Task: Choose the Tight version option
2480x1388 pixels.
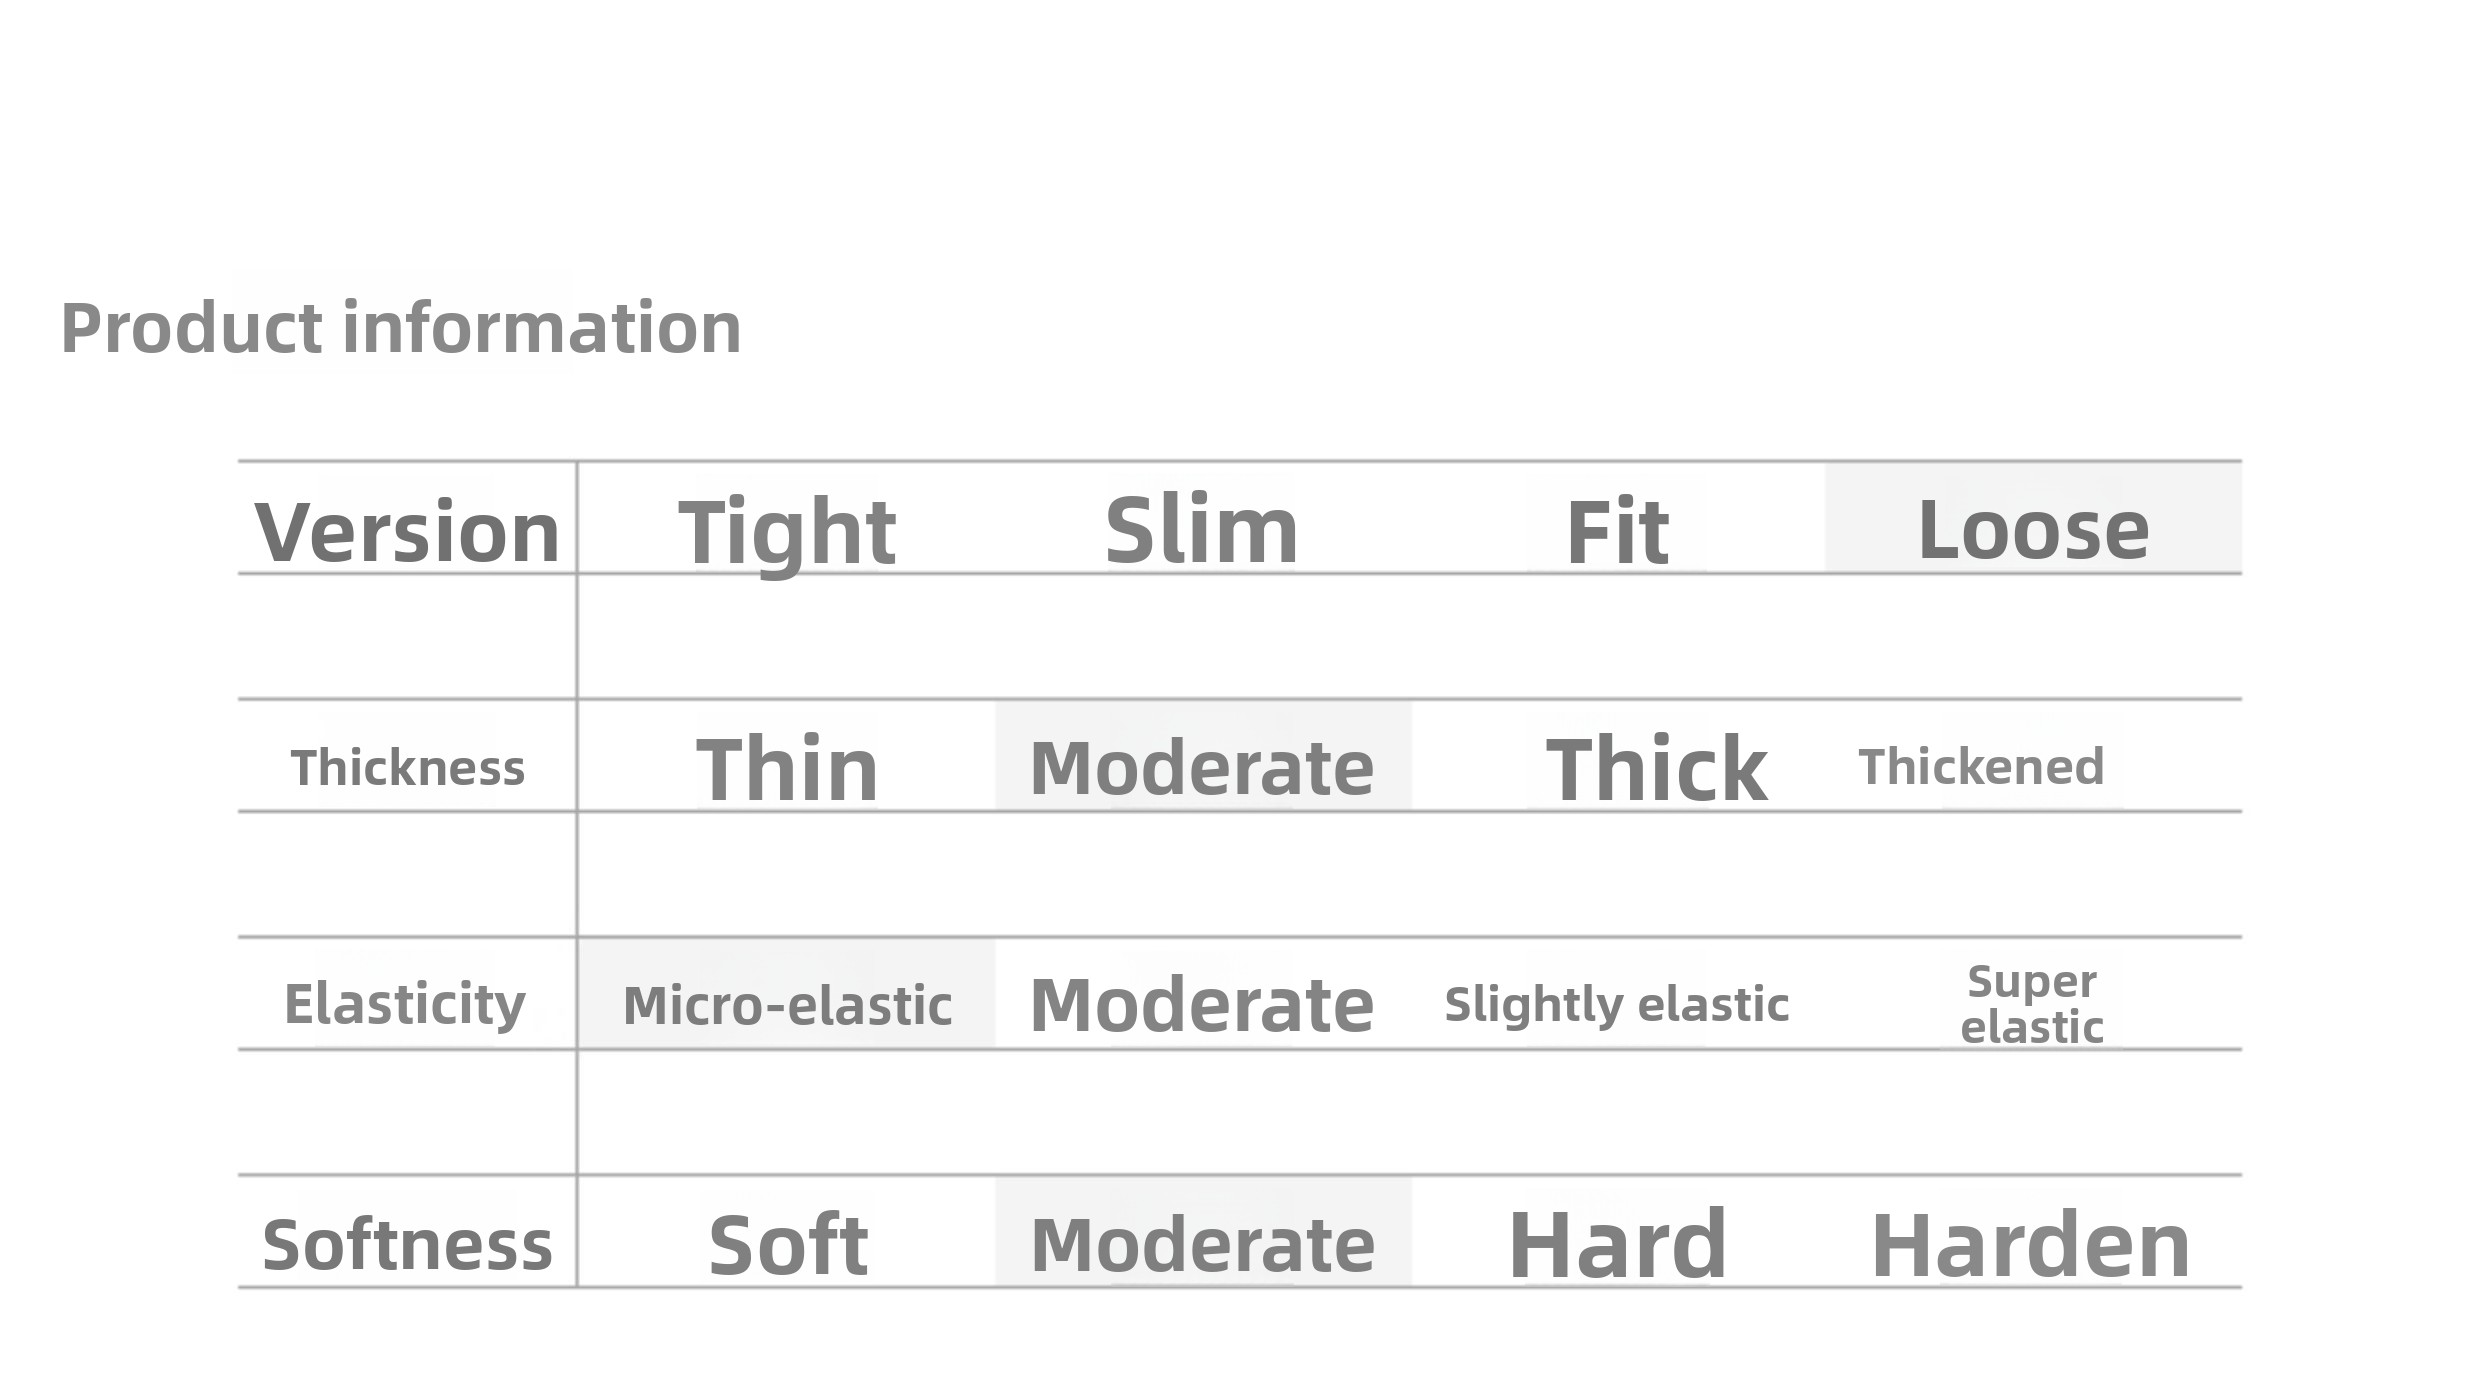Action: click(x=787, y=531)
